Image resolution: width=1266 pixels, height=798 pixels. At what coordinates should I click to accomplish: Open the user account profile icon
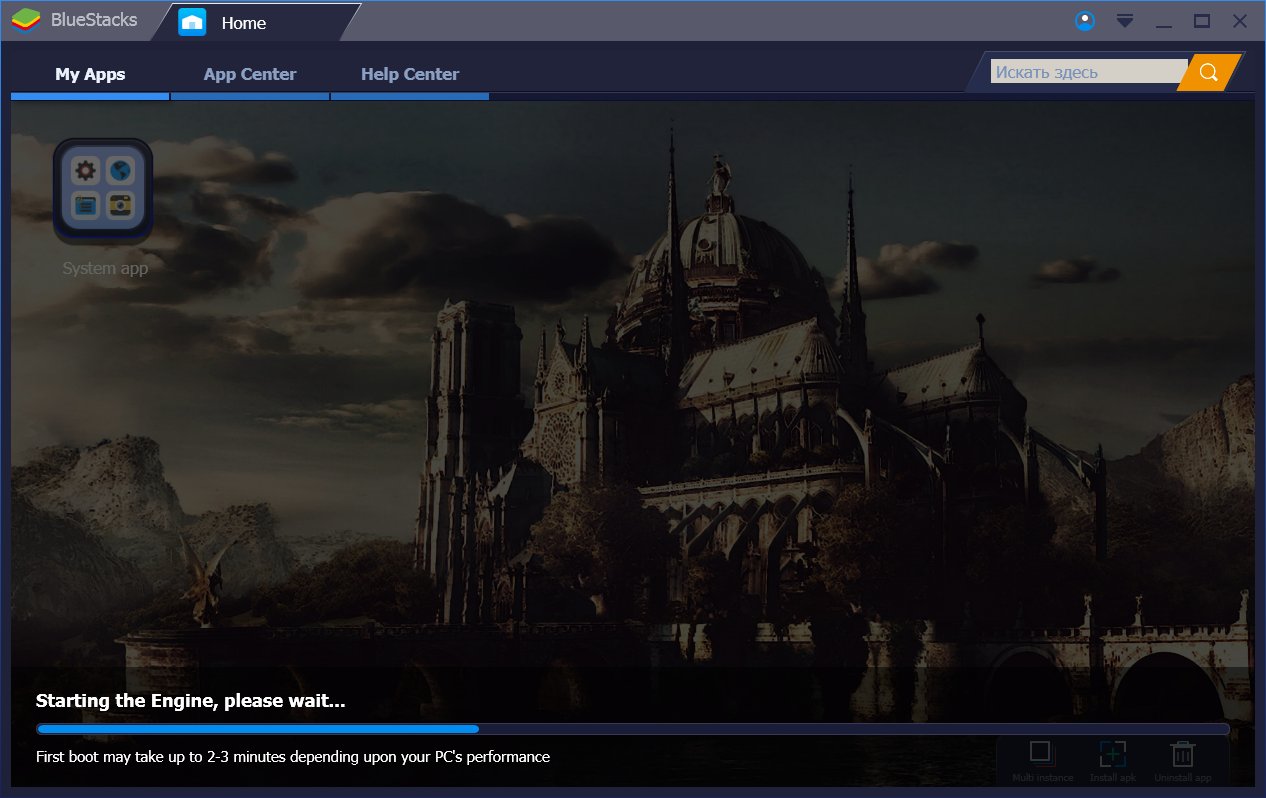(1084, 21)
